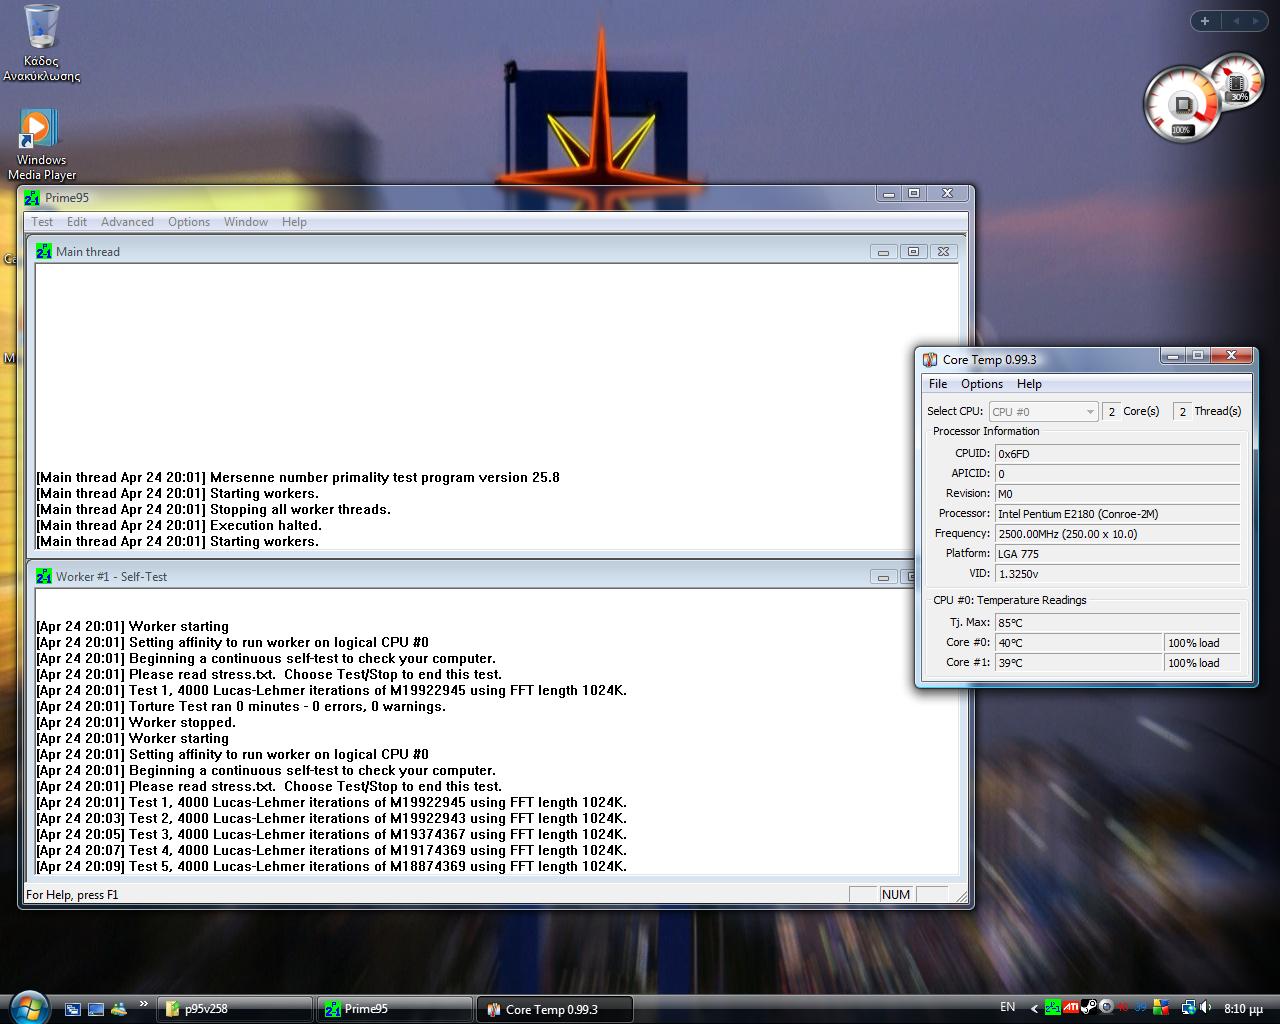Click sidebar next gadgets arrow

point(1255,21)
